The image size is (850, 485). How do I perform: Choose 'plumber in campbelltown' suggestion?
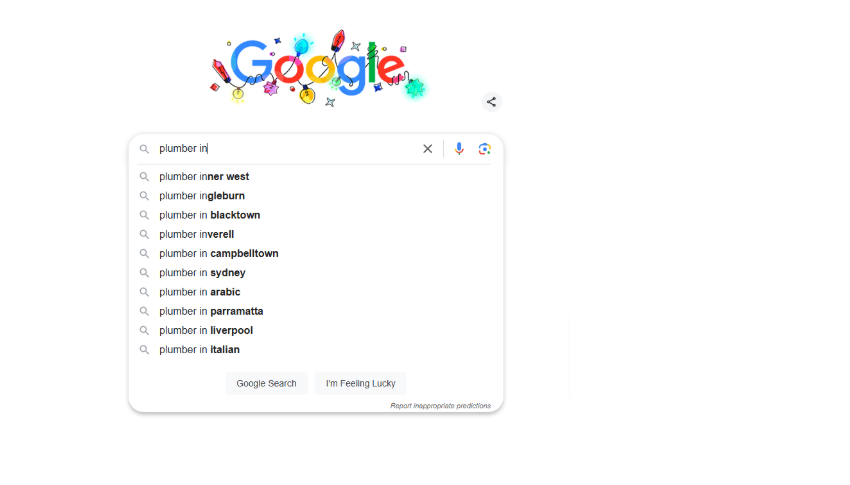tap(218, 254)
